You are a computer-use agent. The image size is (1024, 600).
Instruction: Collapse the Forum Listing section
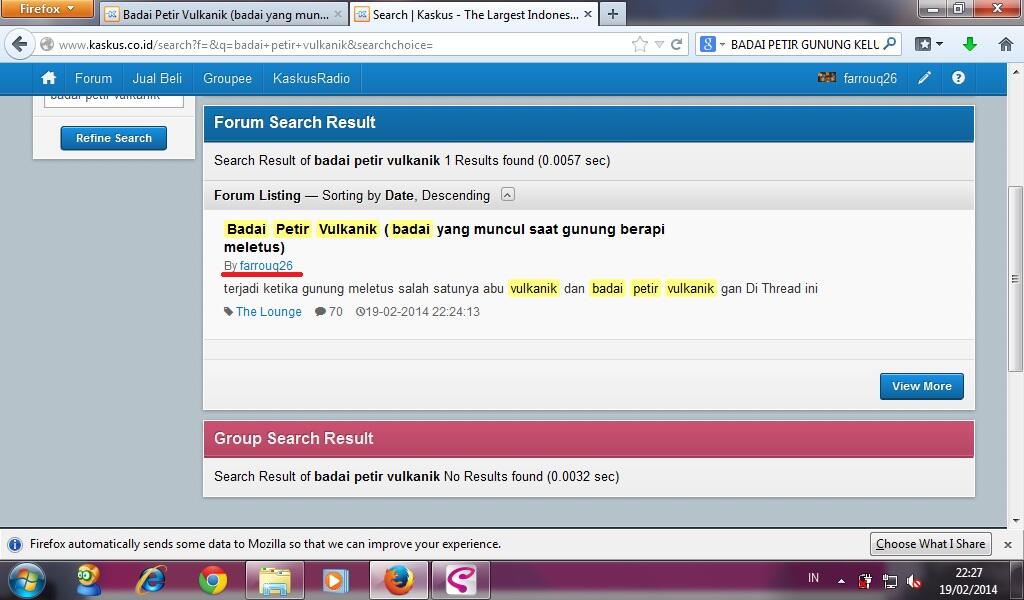click(507, 195)
